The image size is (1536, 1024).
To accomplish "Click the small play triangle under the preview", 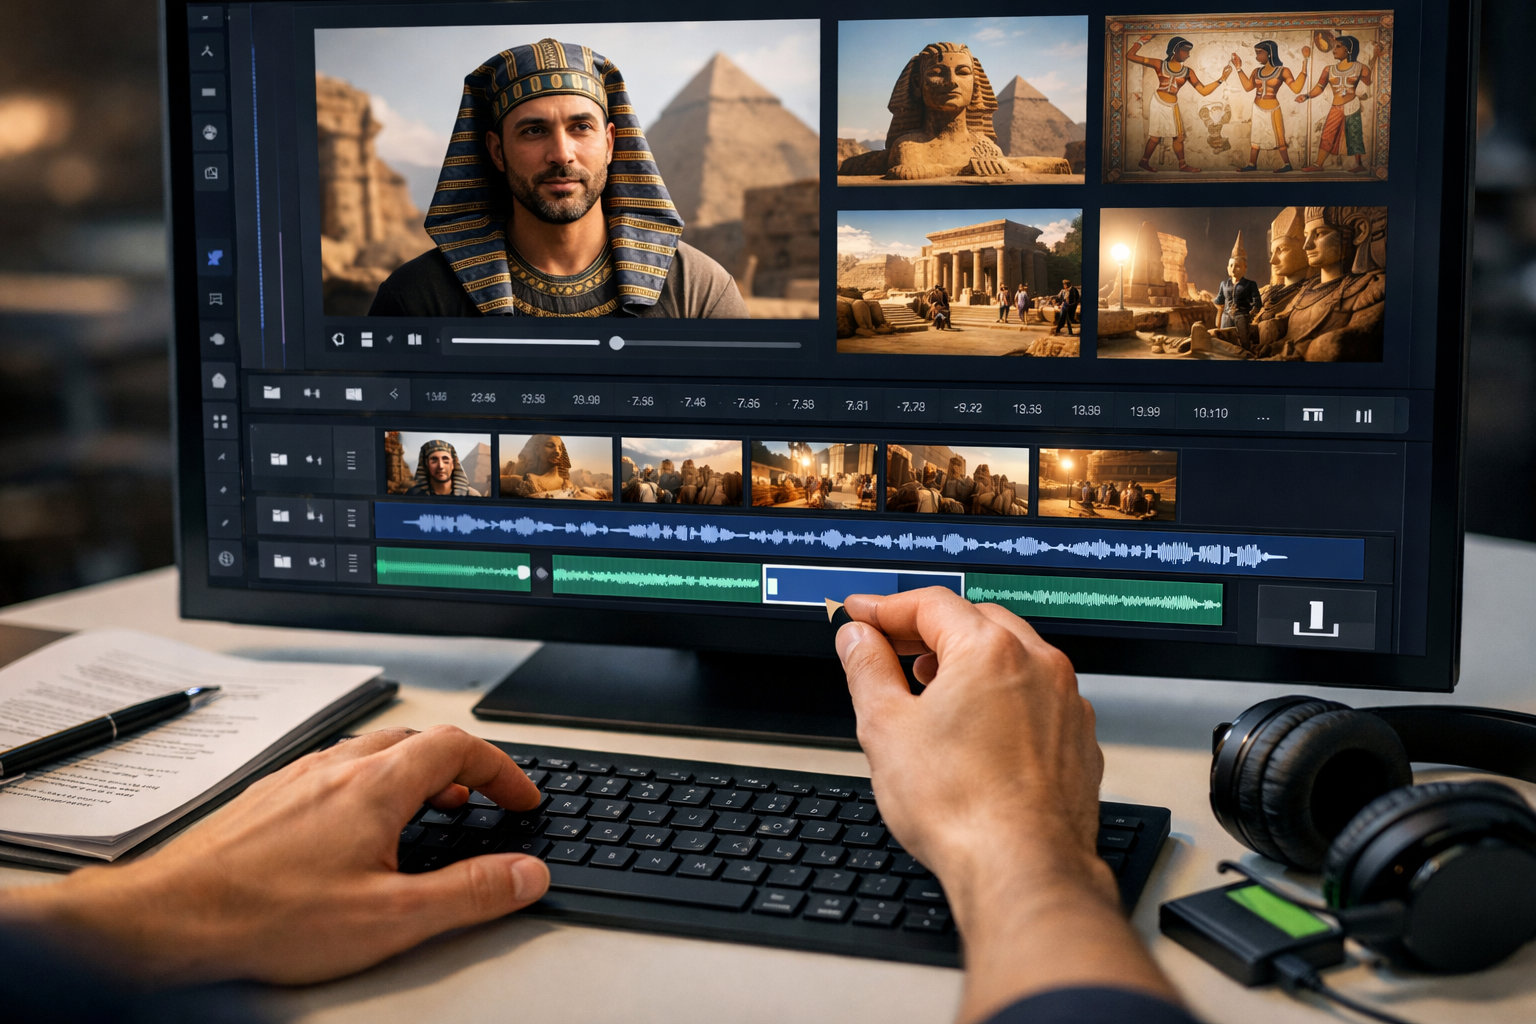I will click(389, 340).
